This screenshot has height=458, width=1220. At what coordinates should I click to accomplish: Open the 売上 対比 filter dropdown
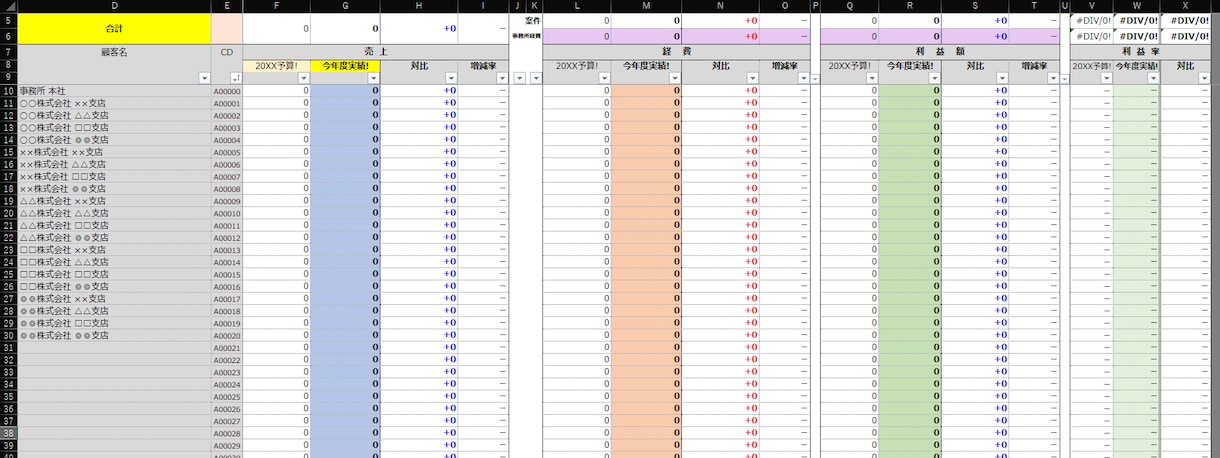(x=451, y=78)
